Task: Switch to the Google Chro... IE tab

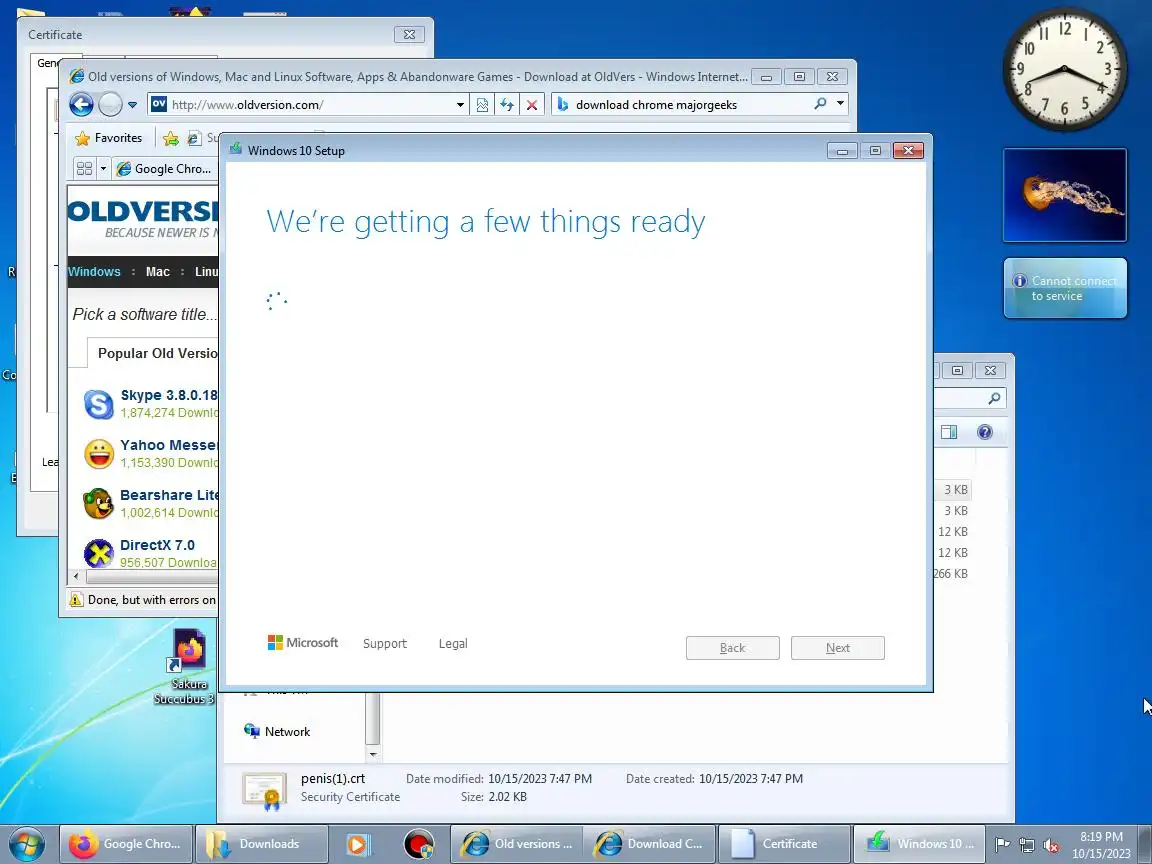Action: (x=164, y=168)
